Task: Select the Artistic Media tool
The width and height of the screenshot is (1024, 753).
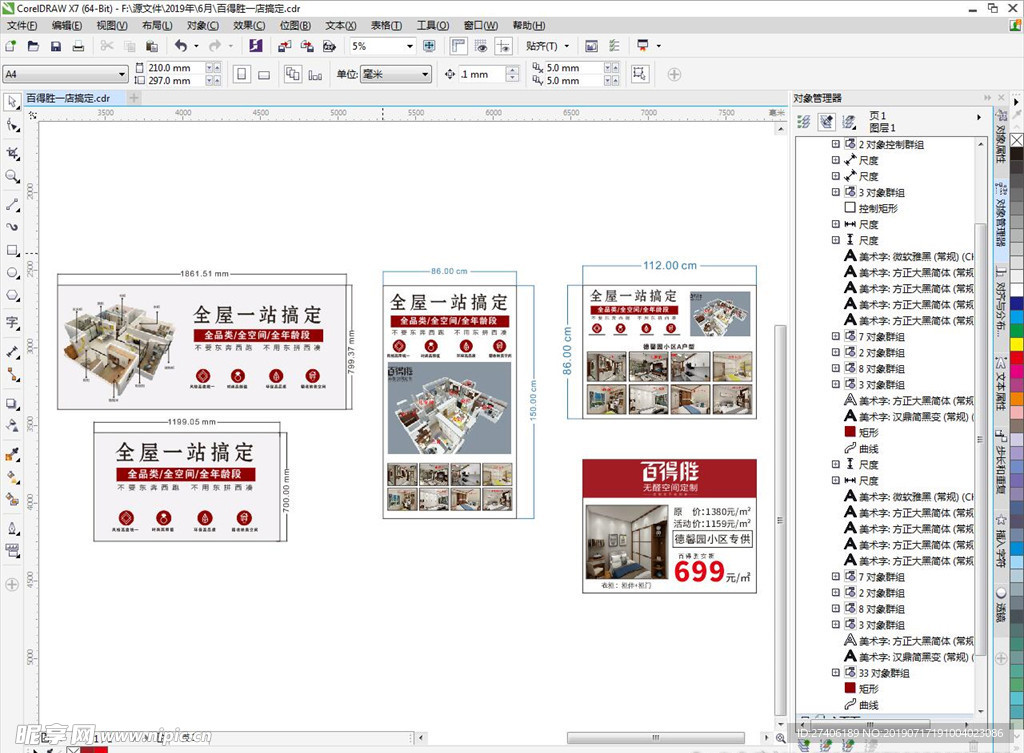Action: [12, 227]
